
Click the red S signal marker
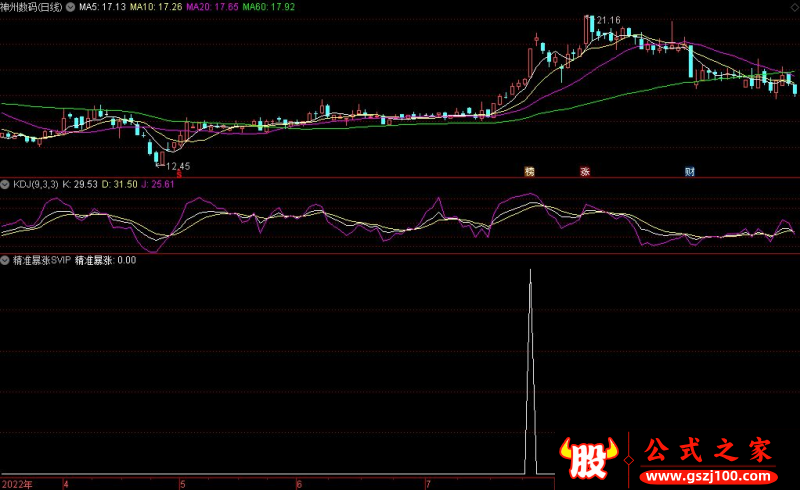point(179,172)
